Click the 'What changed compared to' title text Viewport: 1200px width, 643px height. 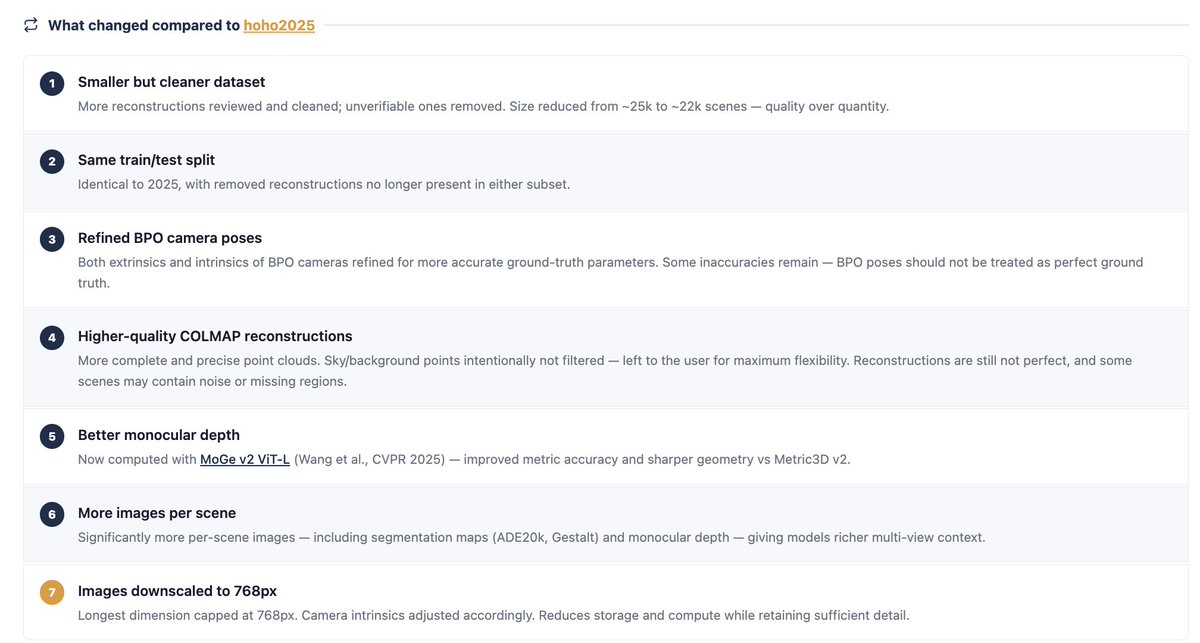tap(144, 25)
